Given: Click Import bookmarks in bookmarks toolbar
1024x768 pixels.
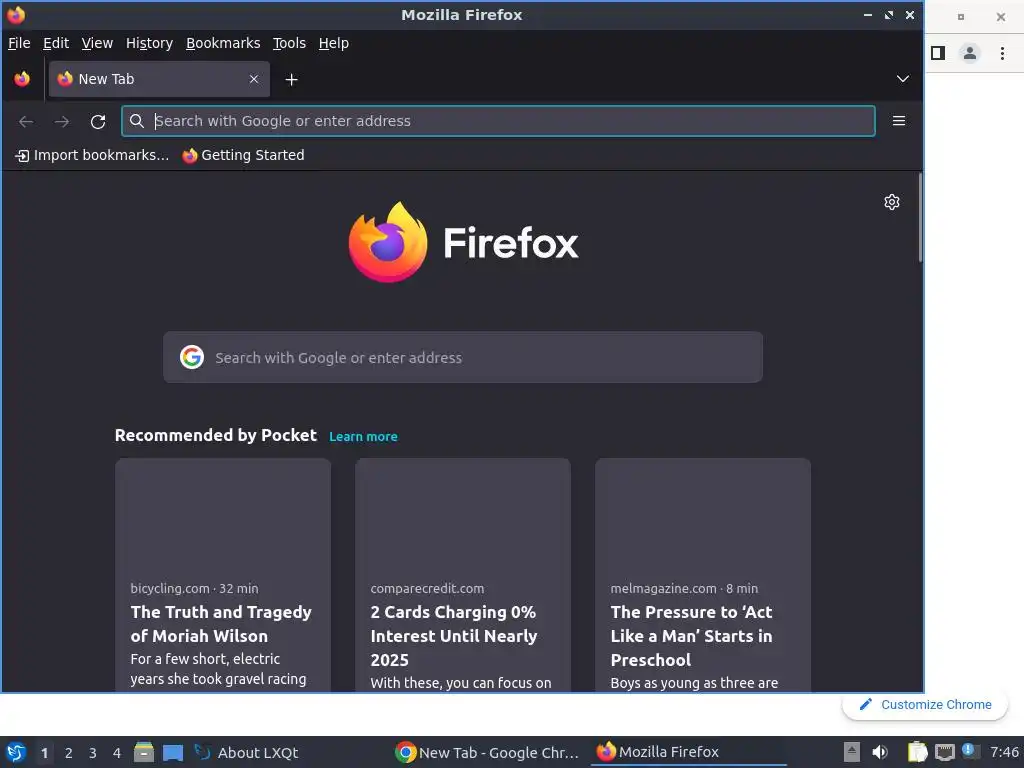Looking at the screenshot, I should [92, 155].
